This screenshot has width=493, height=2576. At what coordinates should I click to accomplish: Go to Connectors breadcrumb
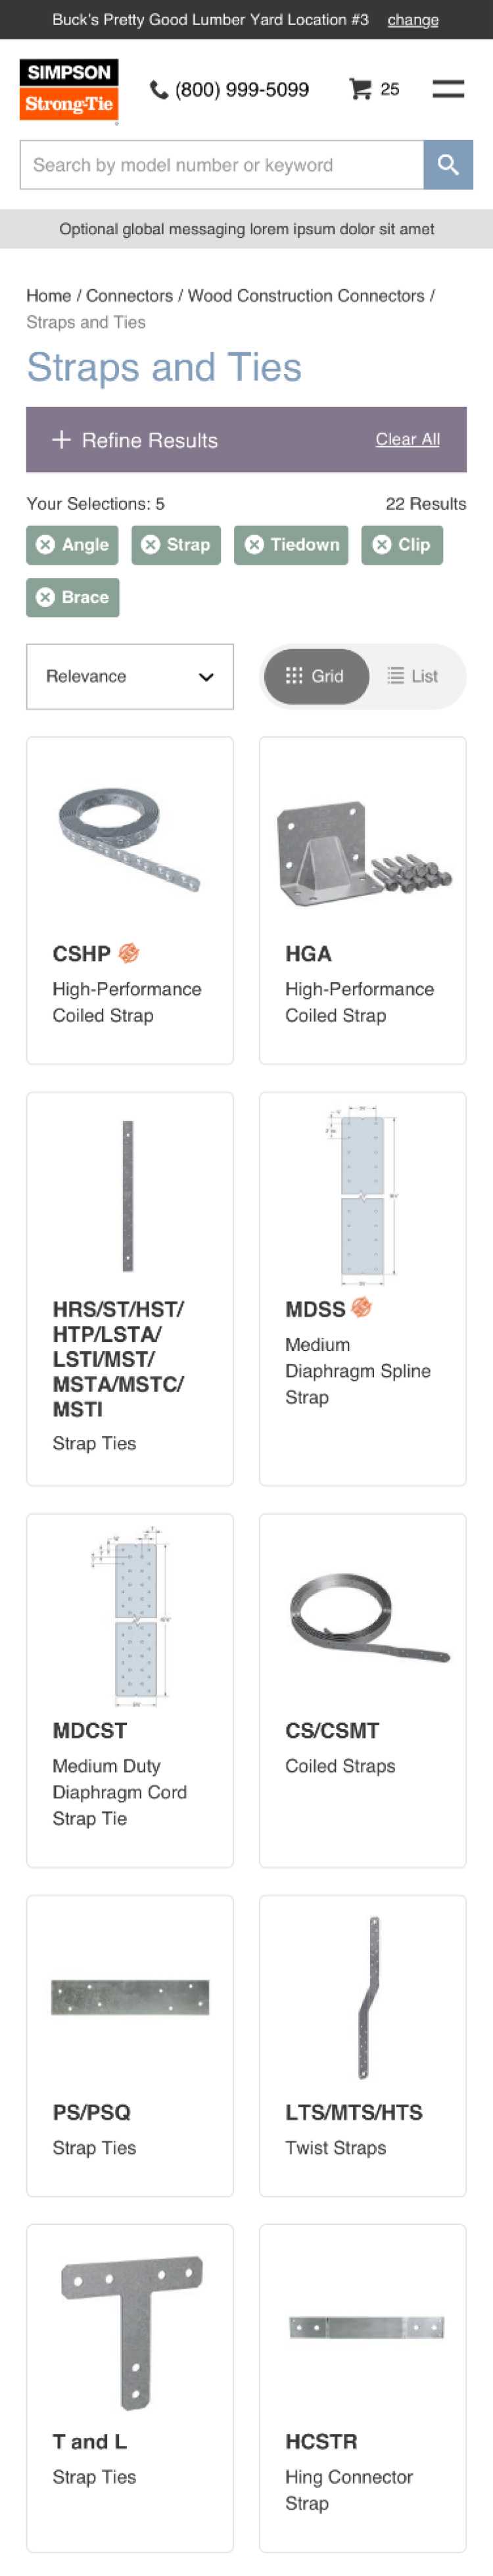(x=129, y=296)
